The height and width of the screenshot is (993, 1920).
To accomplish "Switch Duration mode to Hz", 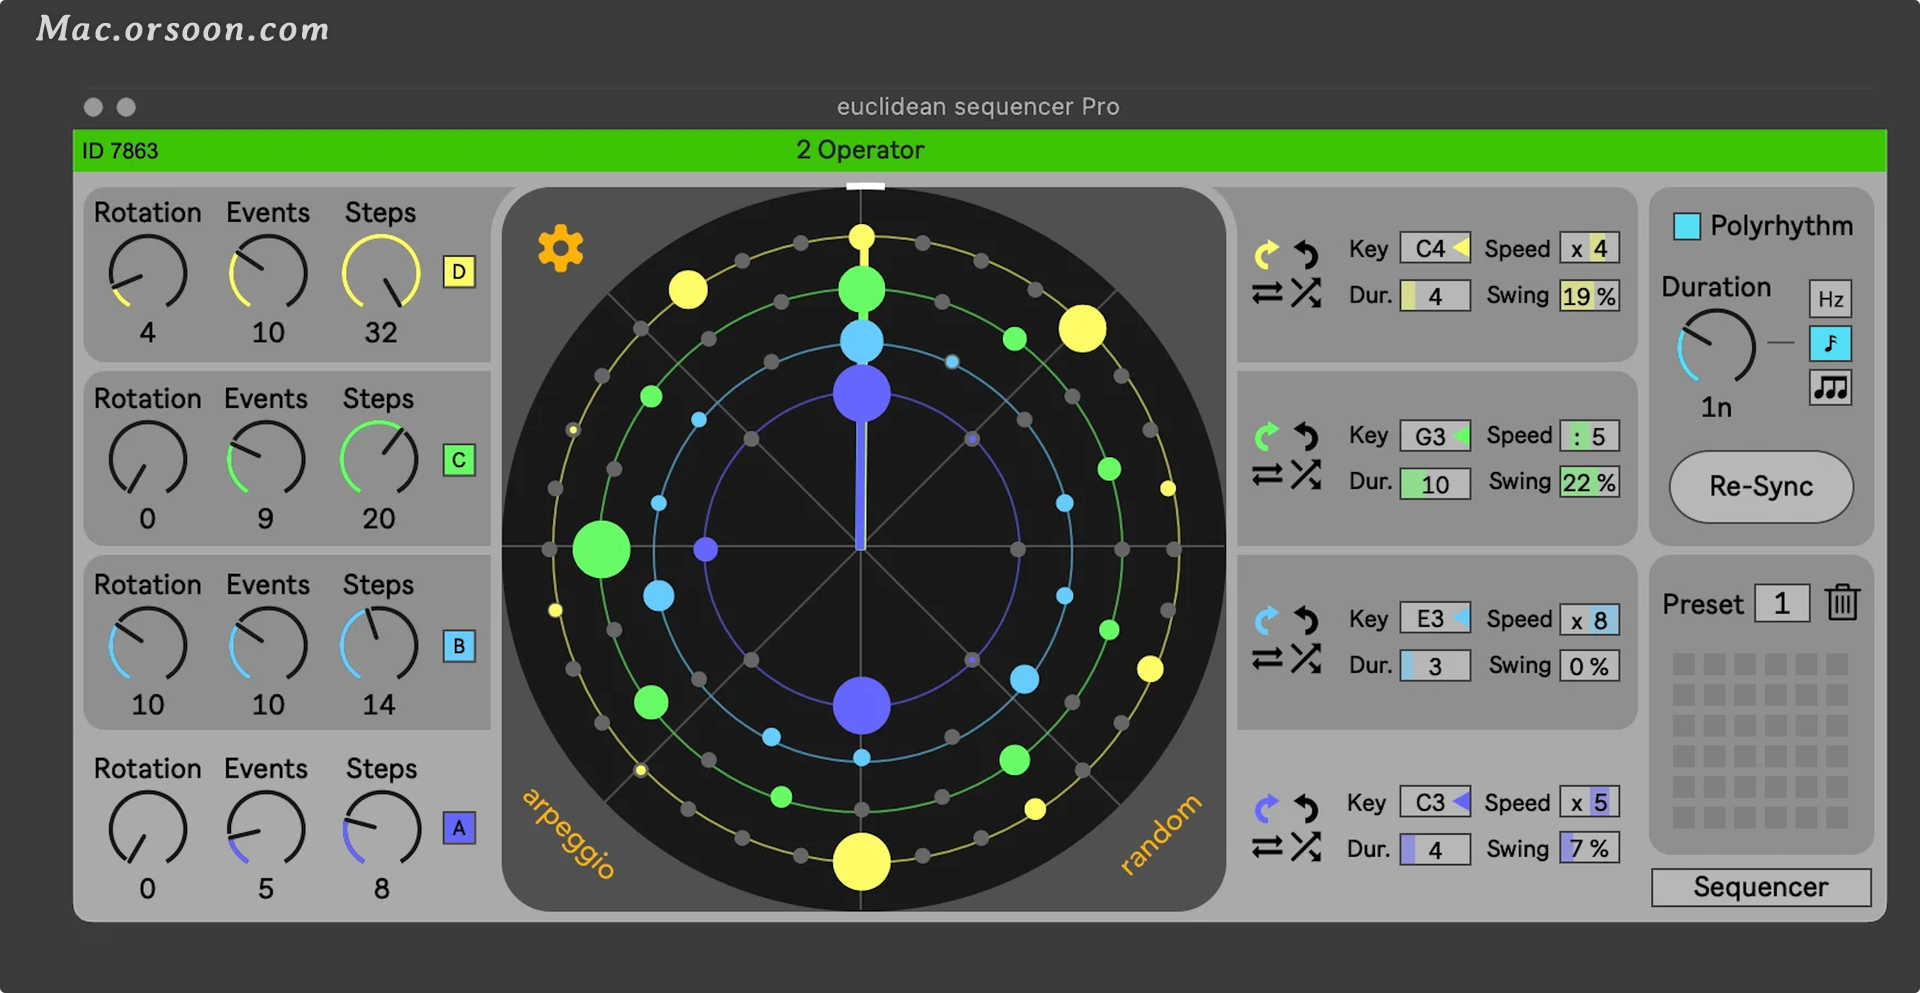I will pos(1831,297).
